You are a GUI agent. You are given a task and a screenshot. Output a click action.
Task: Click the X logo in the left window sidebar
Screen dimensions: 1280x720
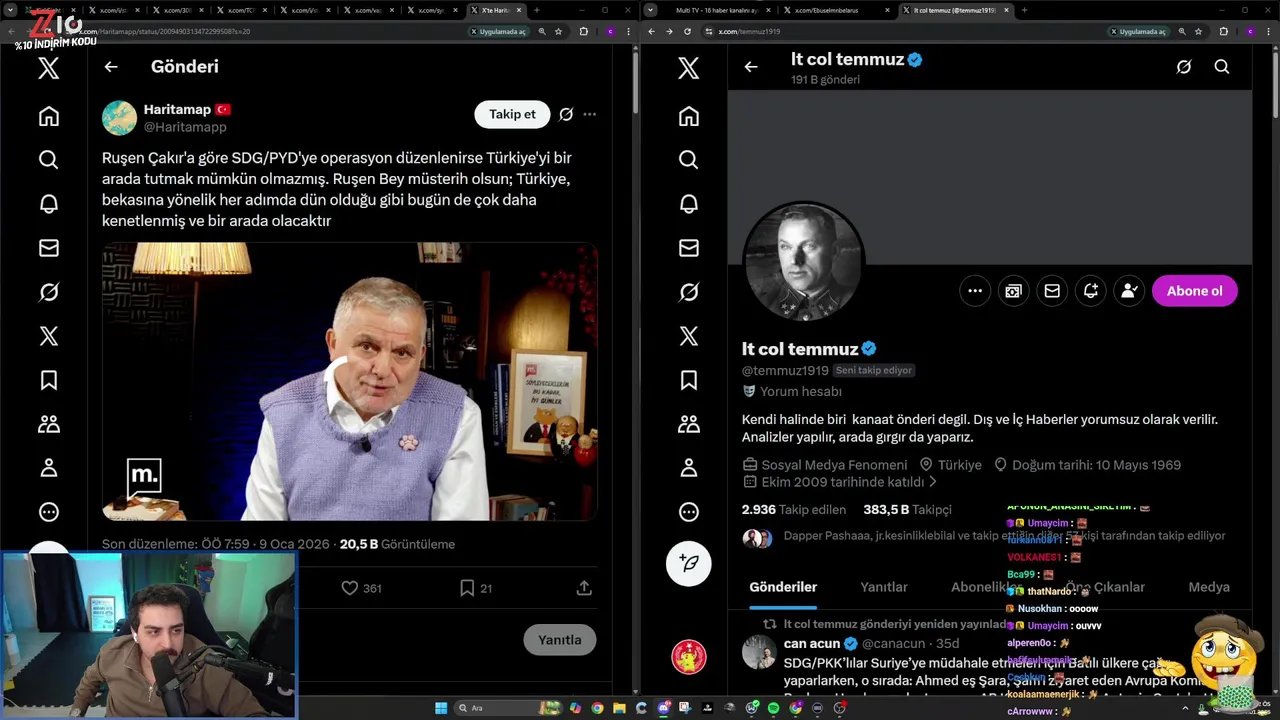[48, 68]
